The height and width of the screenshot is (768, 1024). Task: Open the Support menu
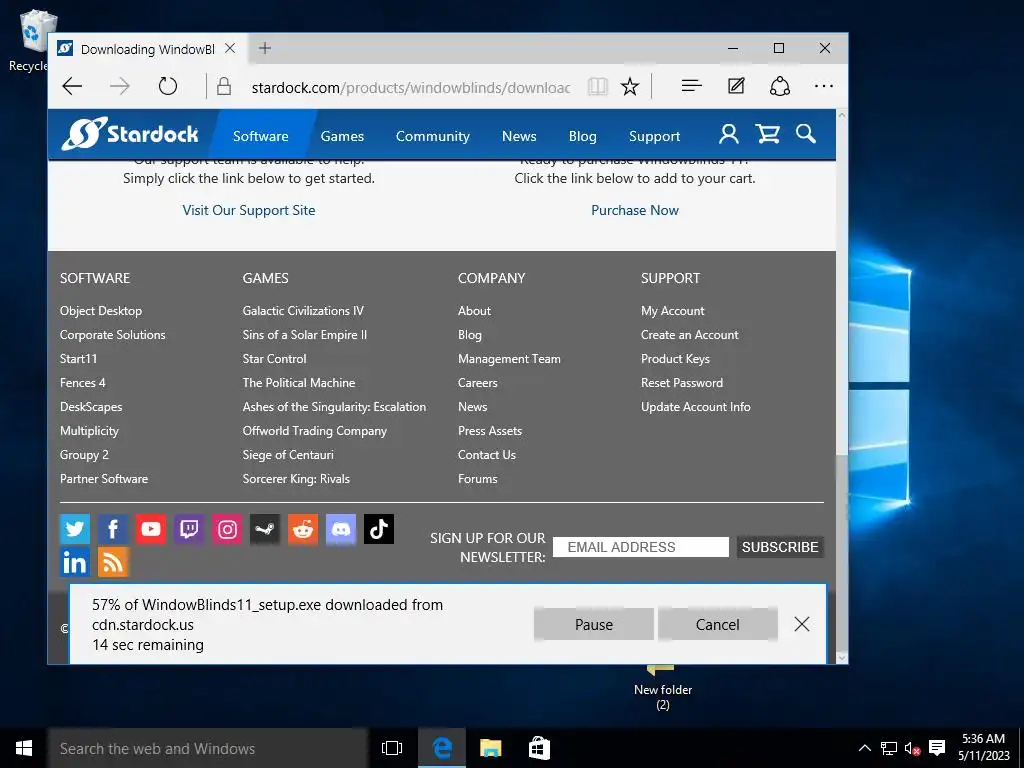tap(654, 136)
